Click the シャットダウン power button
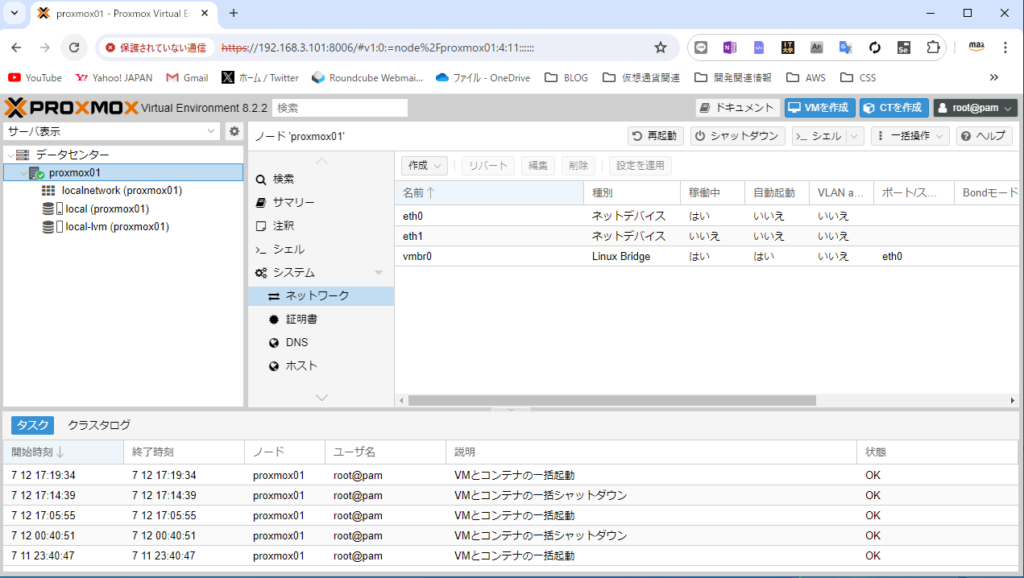 click(x=737, y=136)
